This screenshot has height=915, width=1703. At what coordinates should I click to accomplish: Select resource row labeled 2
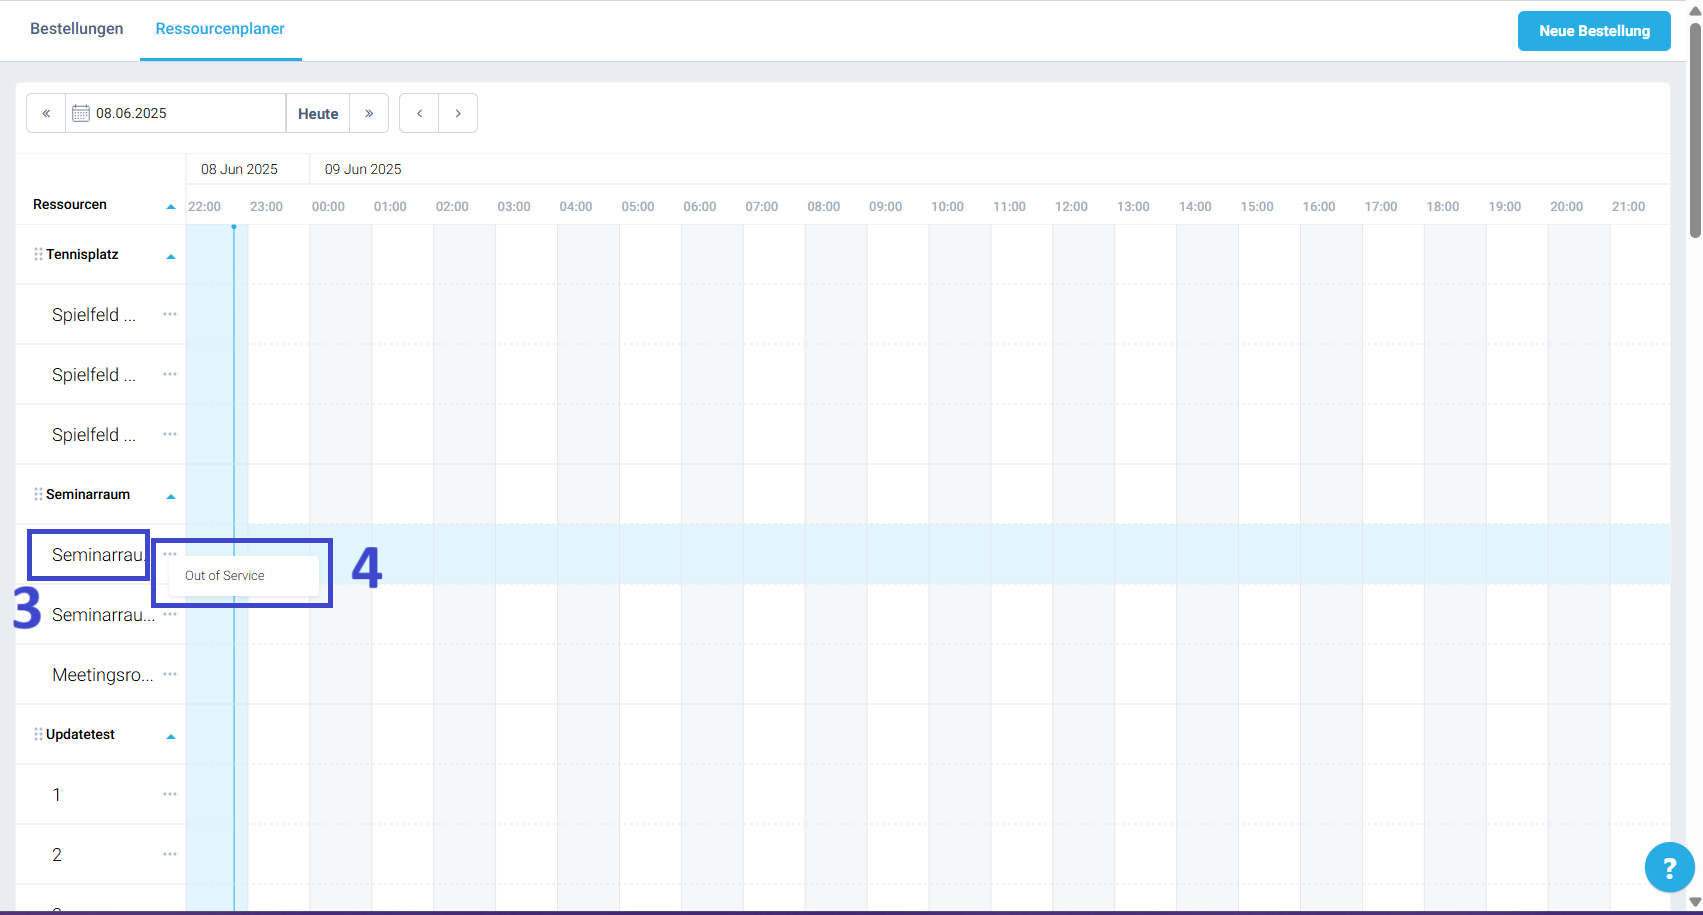pos(57,855)
